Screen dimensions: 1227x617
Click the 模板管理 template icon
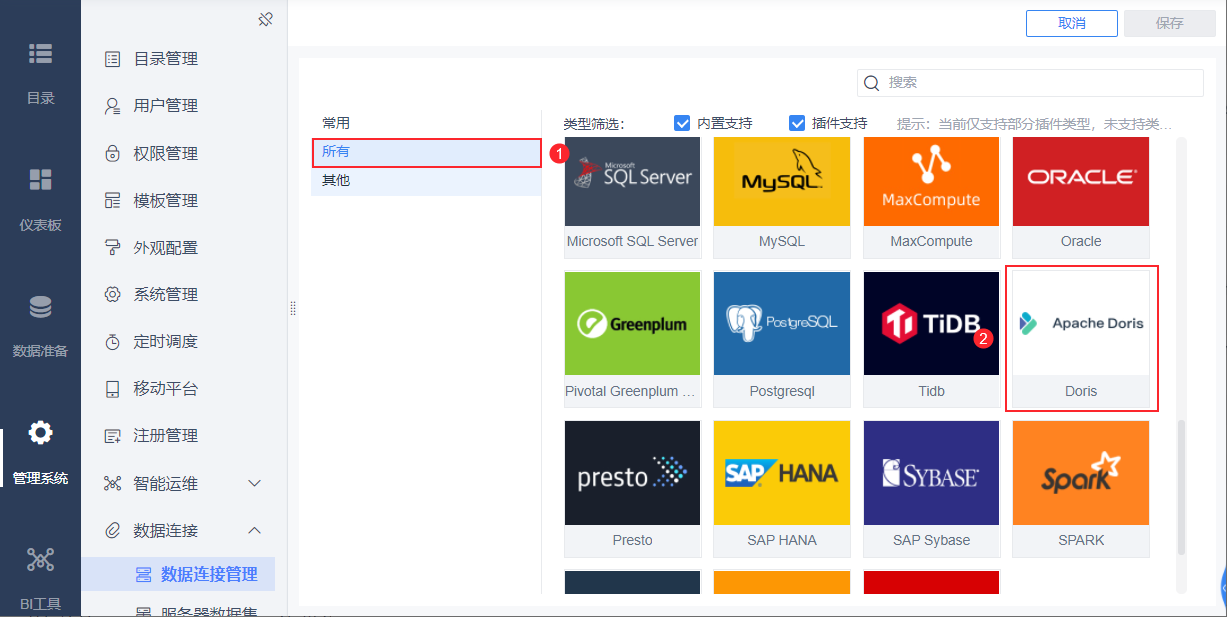tap(113, 201)
